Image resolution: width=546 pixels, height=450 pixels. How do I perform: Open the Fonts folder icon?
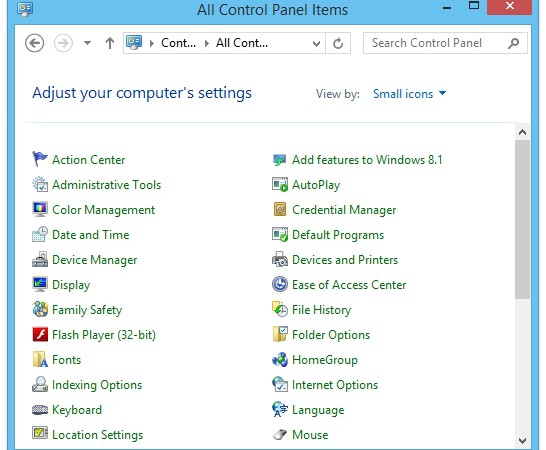pyautogui.click(x=39, y=359)
